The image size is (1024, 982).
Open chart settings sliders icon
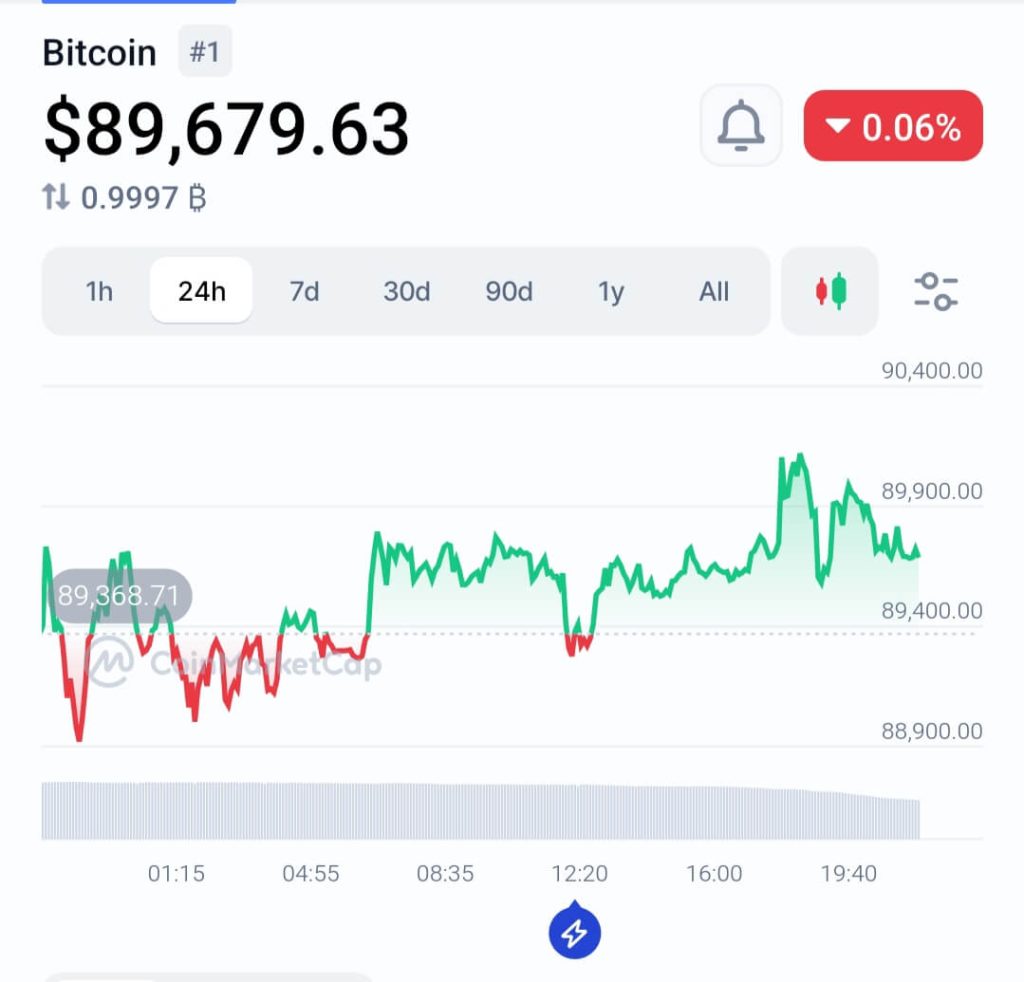pyautogui.click(x=935, y=291)
